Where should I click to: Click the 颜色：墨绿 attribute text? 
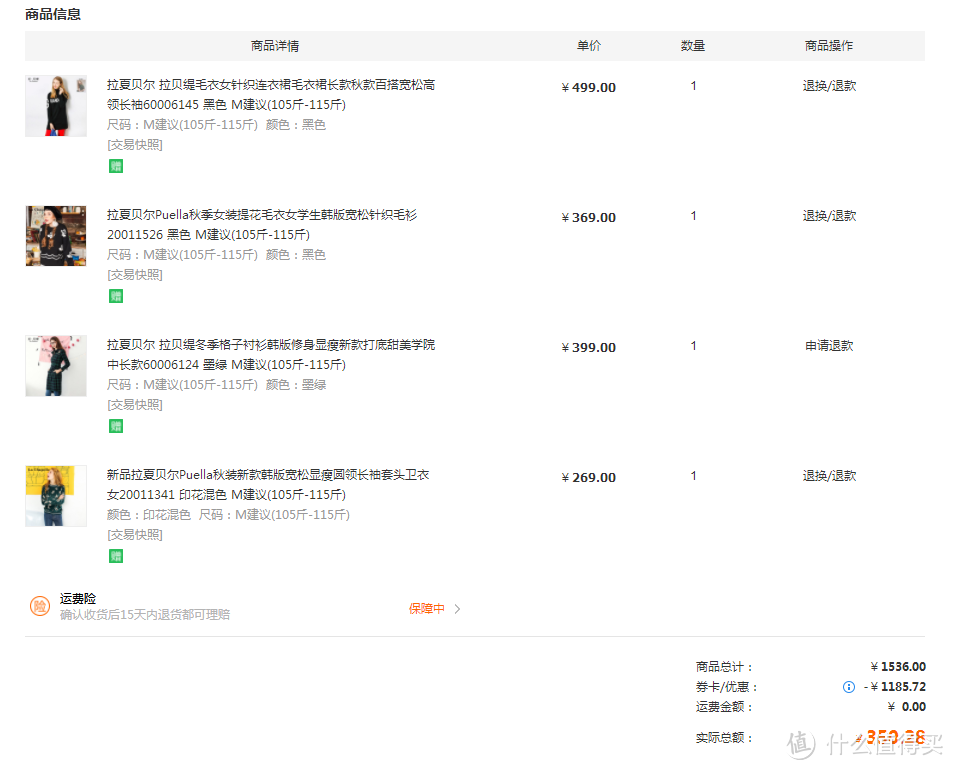coord(296,385)
